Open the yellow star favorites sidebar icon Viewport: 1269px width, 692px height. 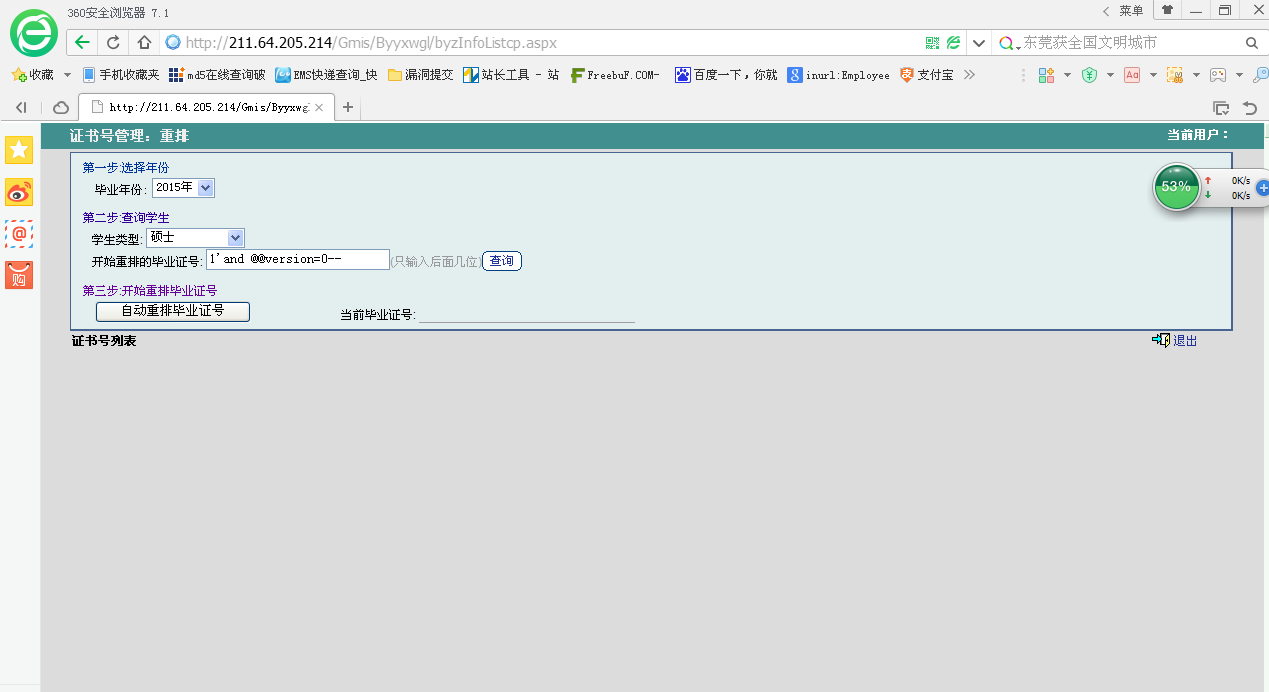[19, 150]
